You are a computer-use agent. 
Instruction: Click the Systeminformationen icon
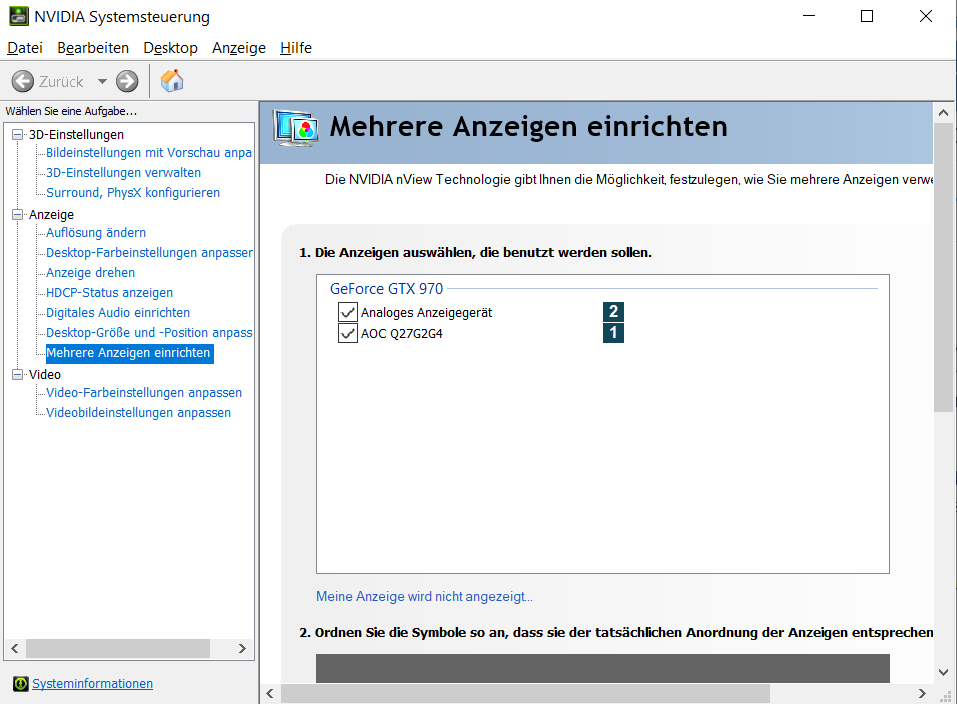pyautogui.click(x=21, y=683)
